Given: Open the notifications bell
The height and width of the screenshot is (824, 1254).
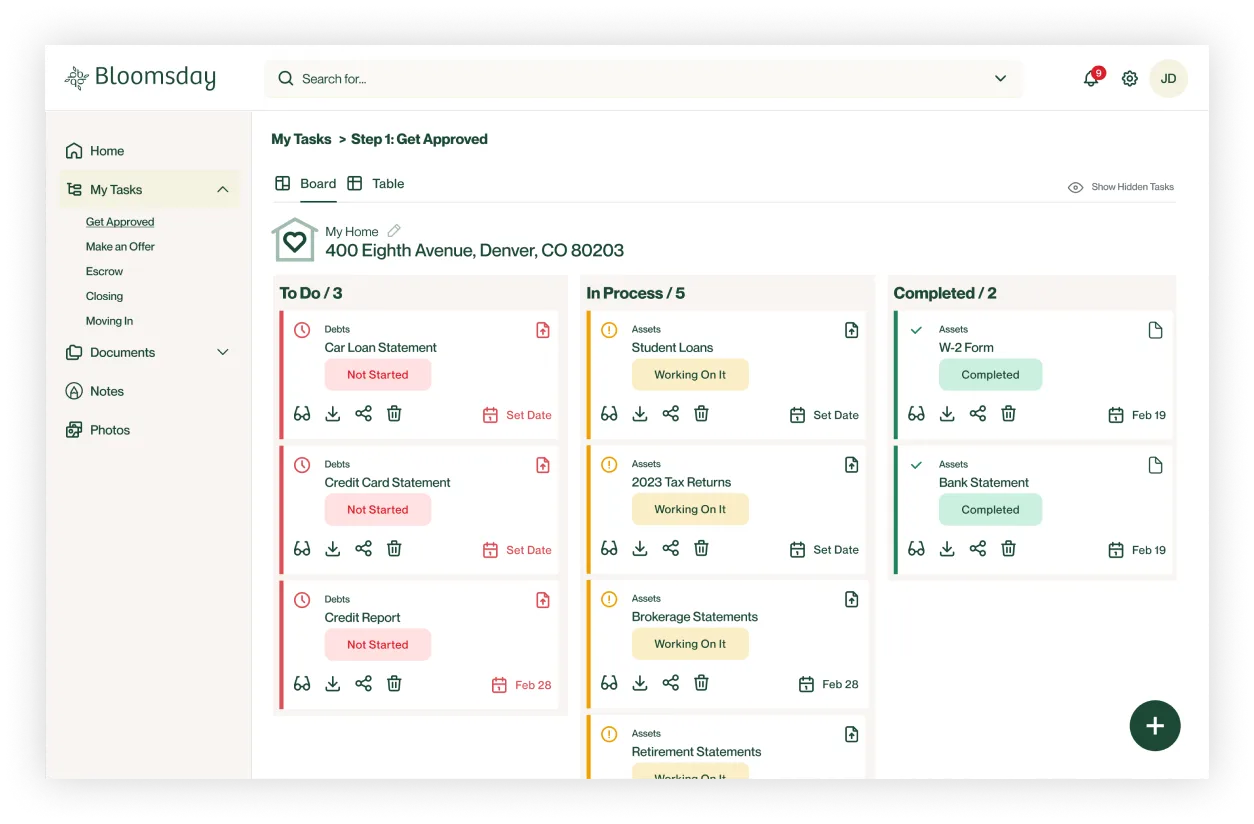Looking at the screenshot, I should (x=1091, y=78).
